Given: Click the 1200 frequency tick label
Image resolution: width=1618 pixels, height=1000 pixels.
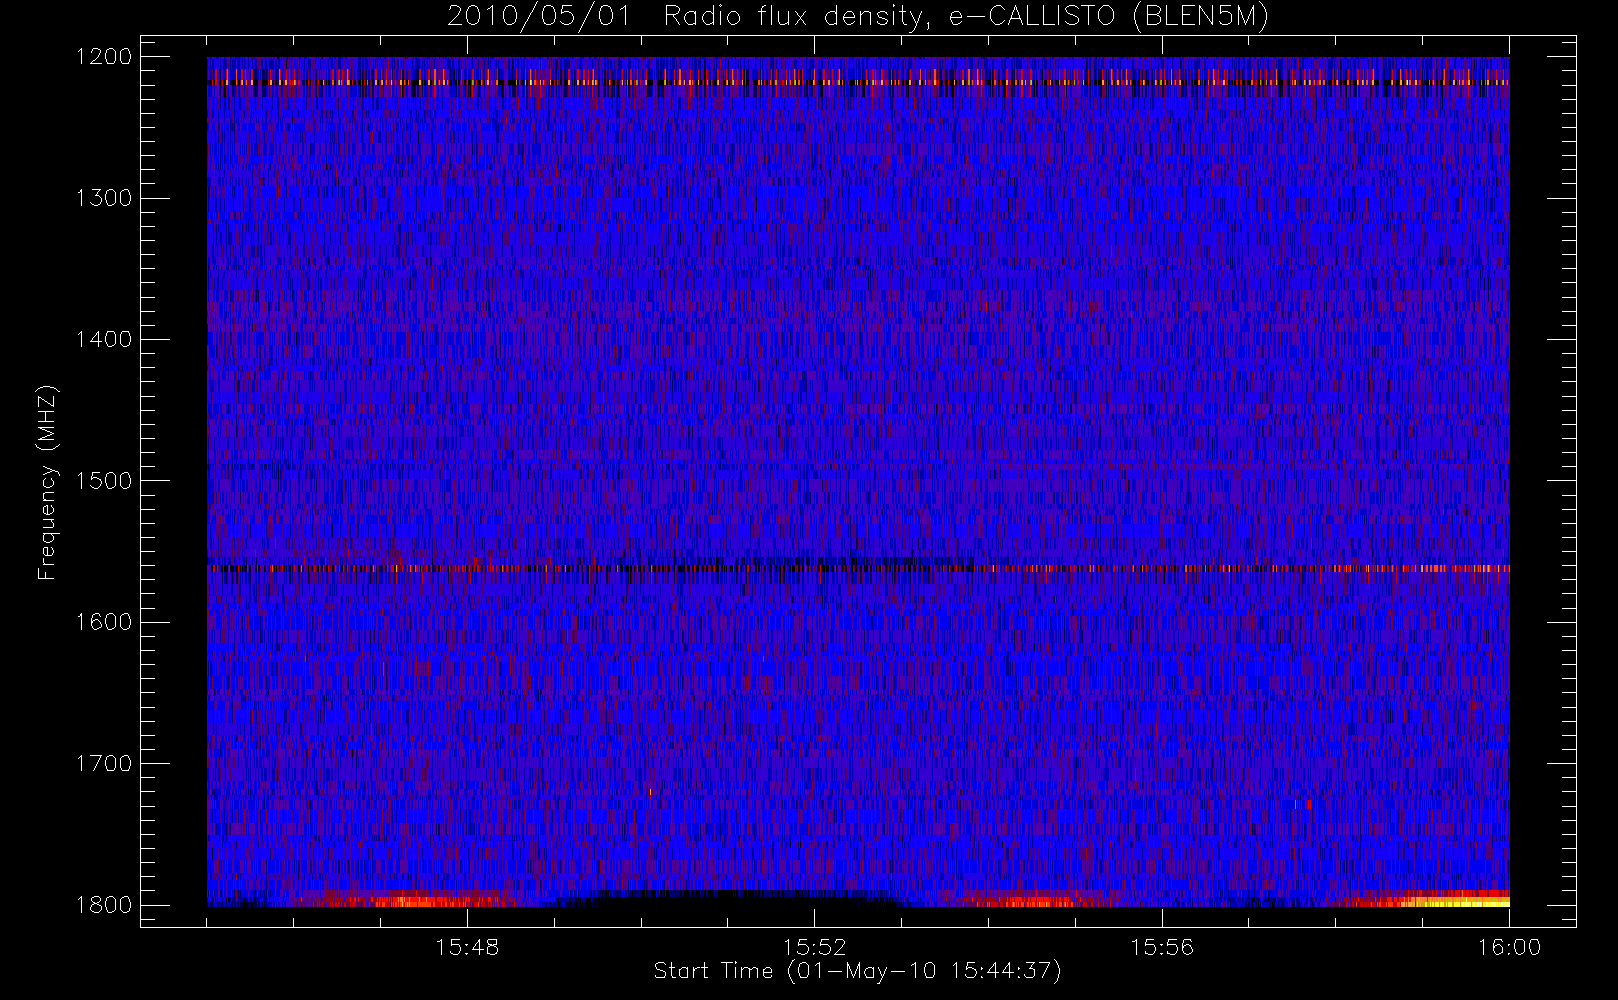Looking at the screenshot, I should click(104, 57).
